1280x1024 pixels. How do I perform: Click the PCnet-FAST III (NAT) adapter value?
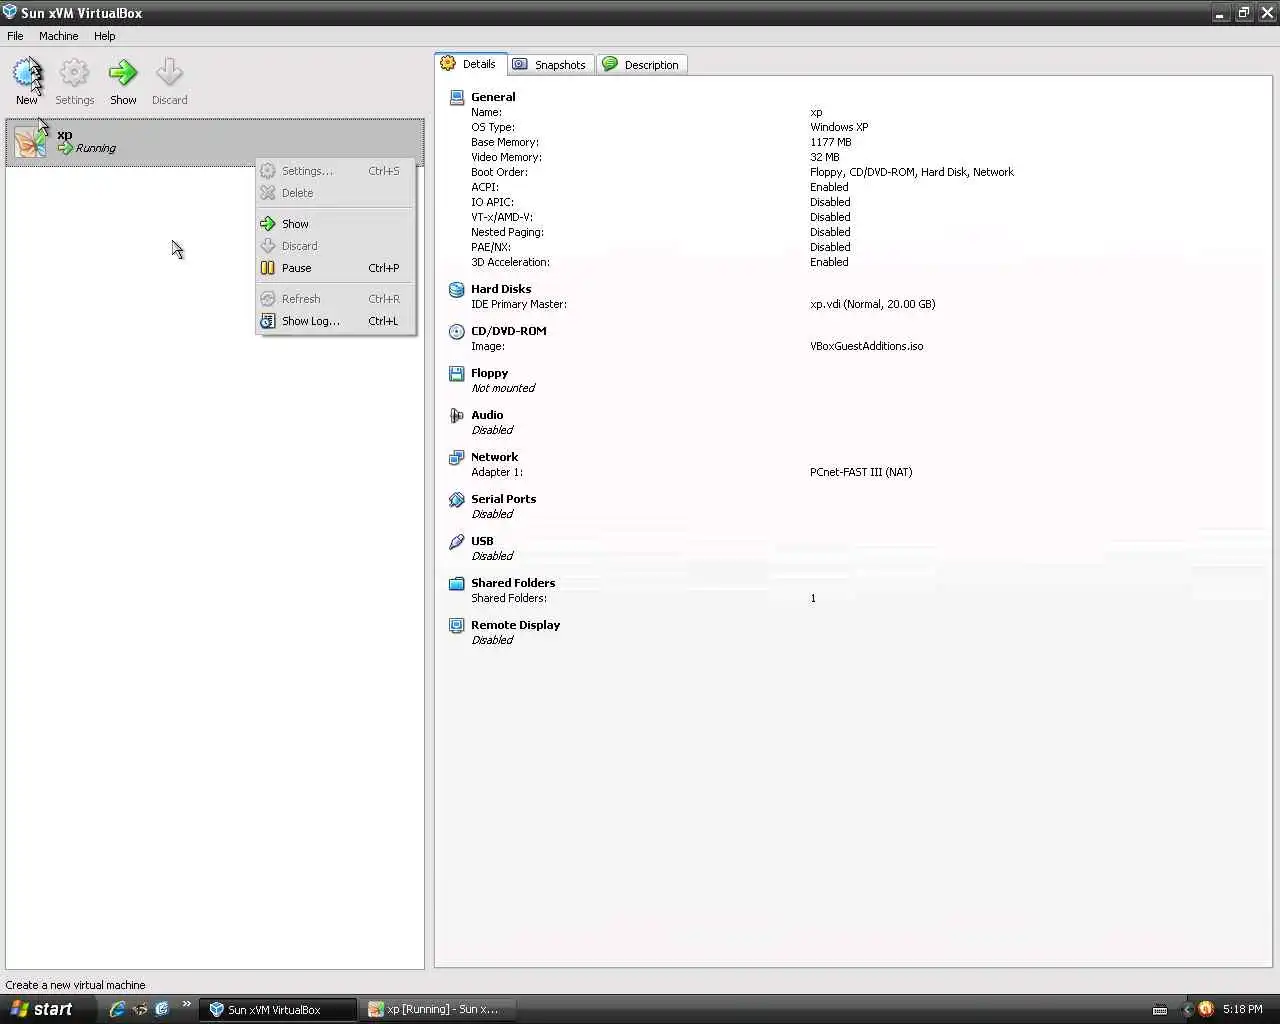coord(861,472)
